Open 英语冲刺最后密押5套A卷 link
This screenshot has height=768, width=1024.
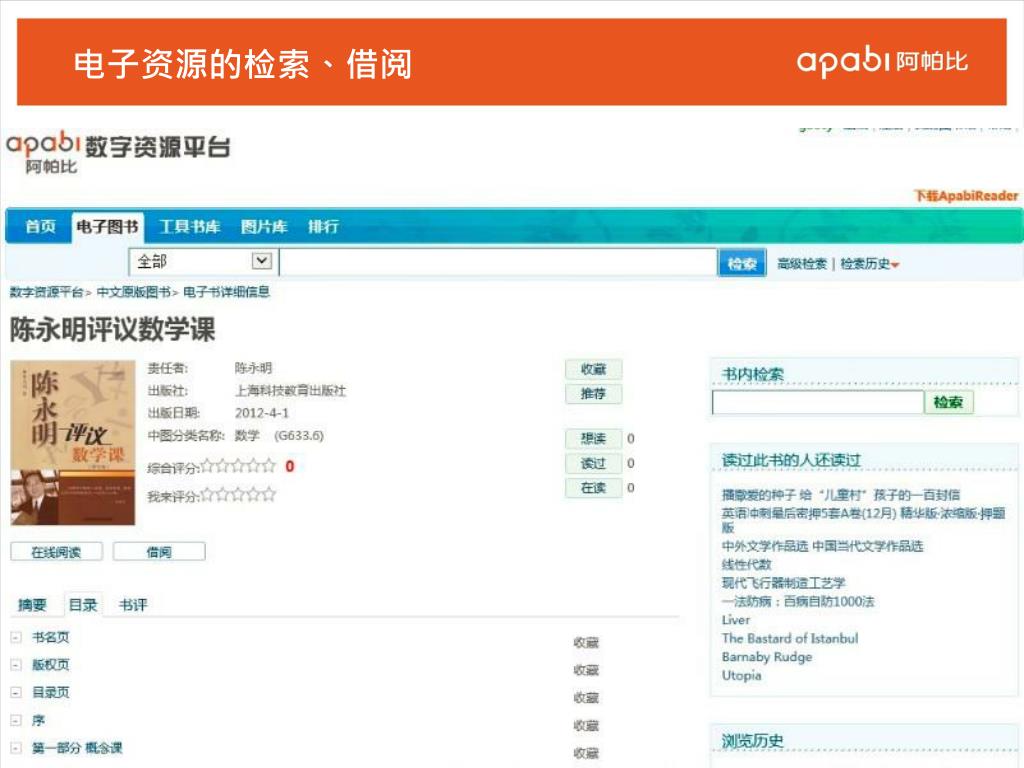point(863,520)
